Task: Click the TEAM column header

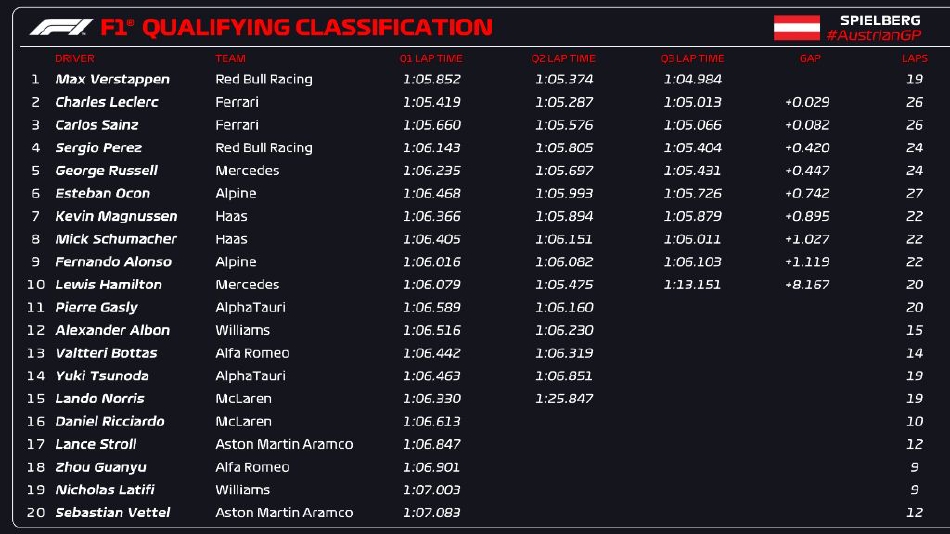Action: (230, 59)
